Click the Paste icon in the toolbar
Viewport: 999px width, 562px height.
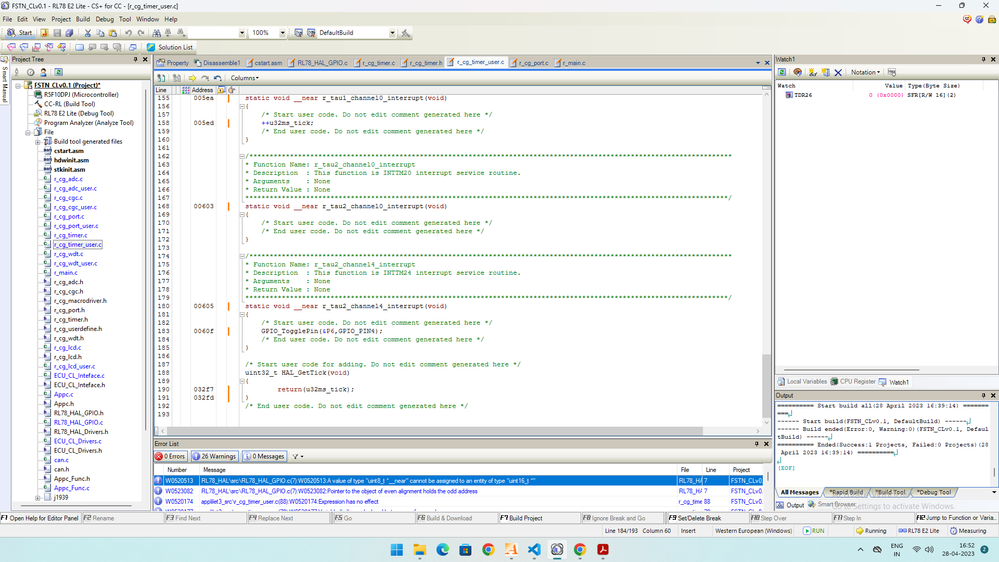click(112, 32)
